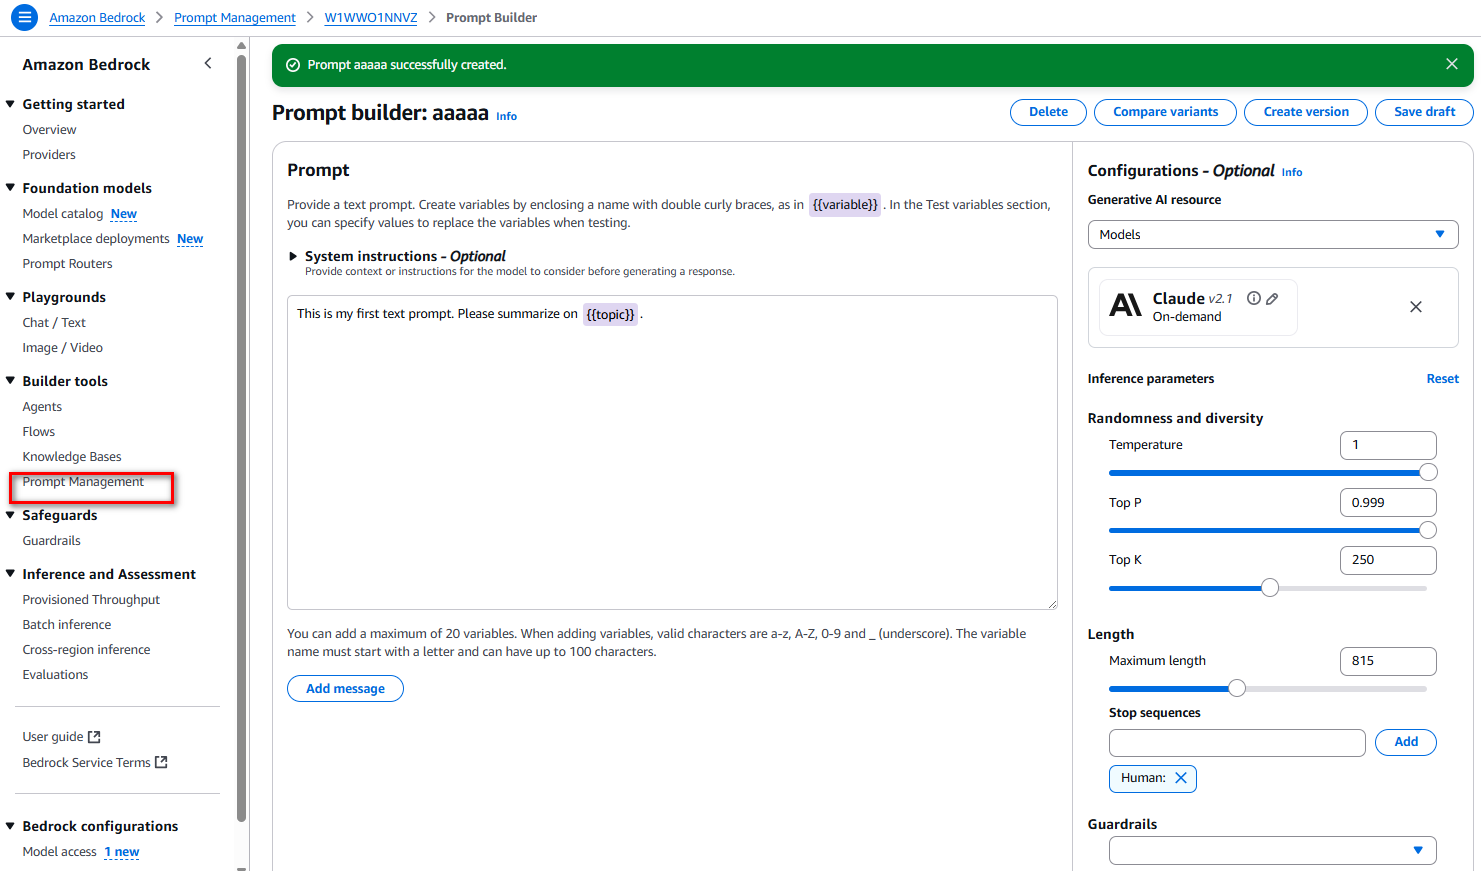Open User guide external link

[x=61, y=737]
